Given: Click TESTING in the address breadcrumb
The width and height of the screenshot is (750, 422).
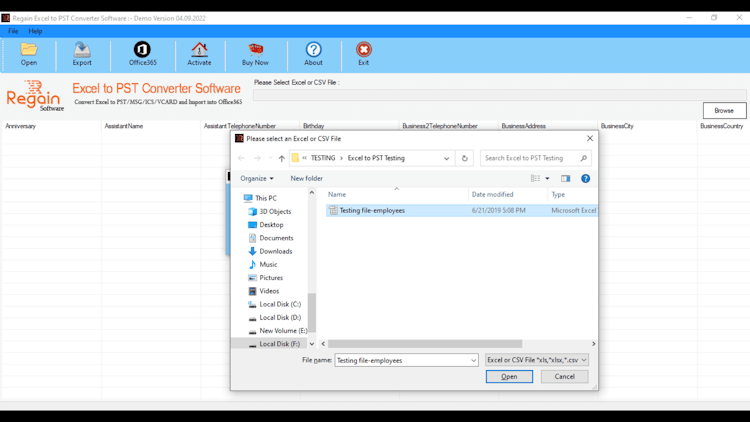Looking at the screenshot, I should click(323, 158).
